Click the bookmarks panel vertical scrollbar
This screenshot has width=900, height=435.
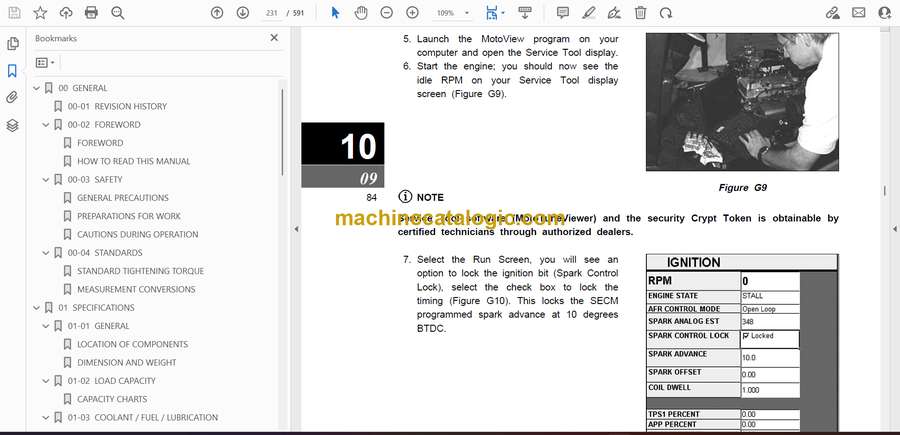point(282,132)
